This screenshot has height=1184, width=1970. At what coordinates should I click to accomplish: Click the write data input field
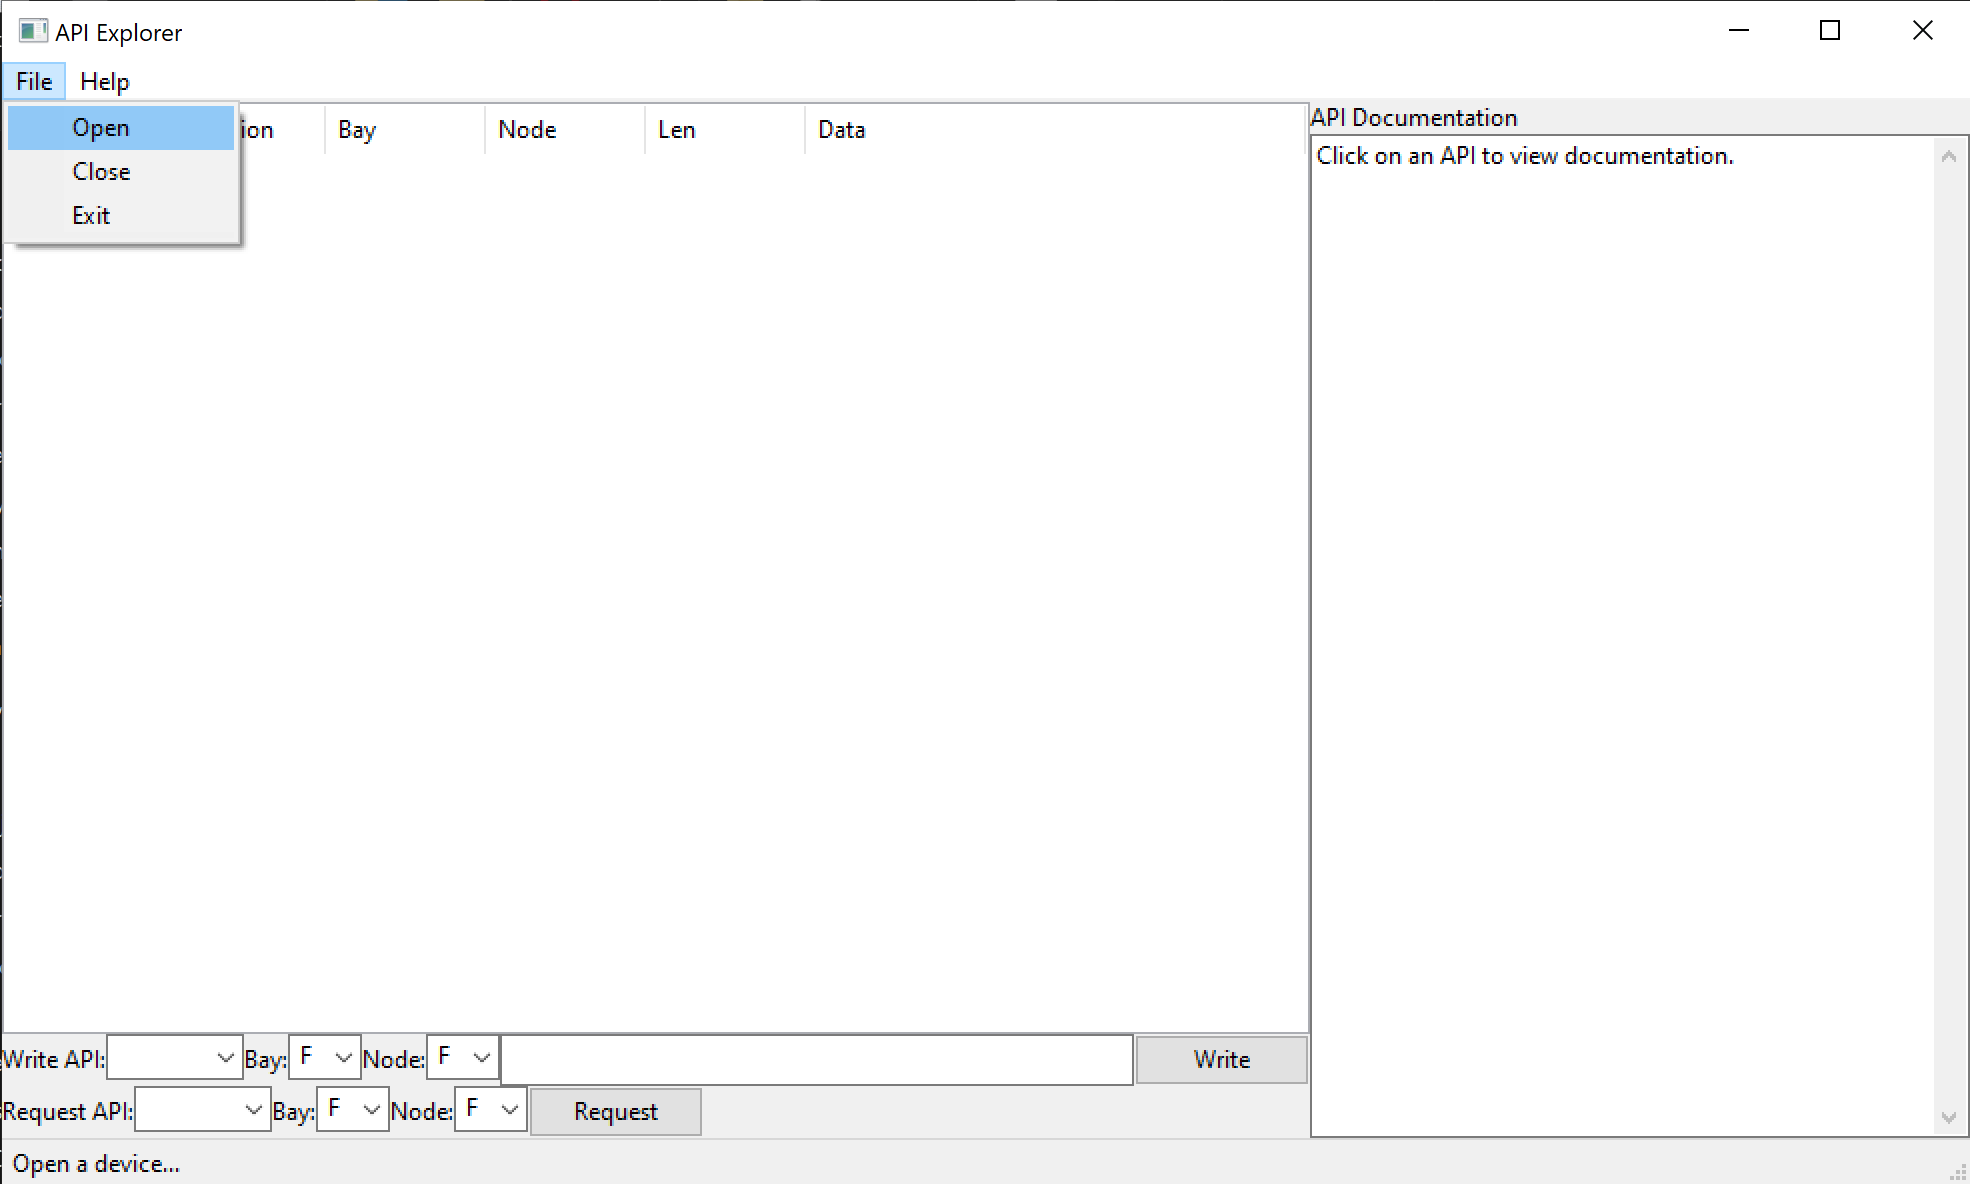point(815,1059)
